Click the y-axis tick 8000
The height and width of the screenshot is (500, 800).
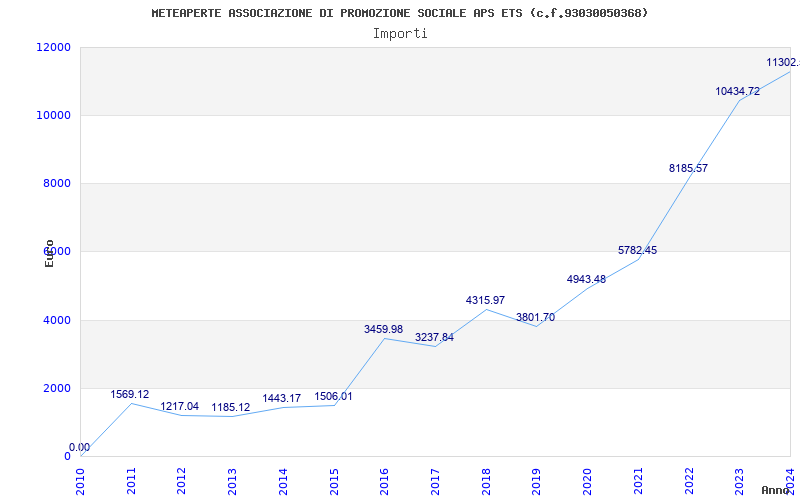pyautogui.click(x=56, y=183)
